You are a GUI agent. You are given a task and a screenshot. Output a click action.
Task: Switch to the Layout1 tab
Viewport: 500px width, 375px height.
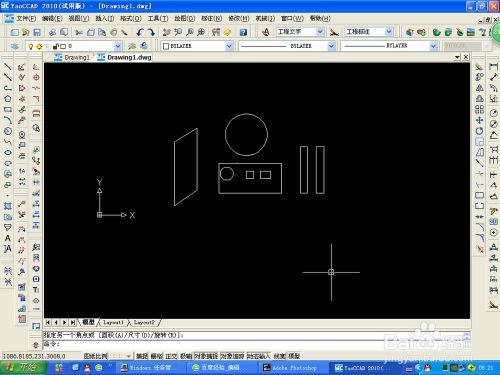click(113, 322)
